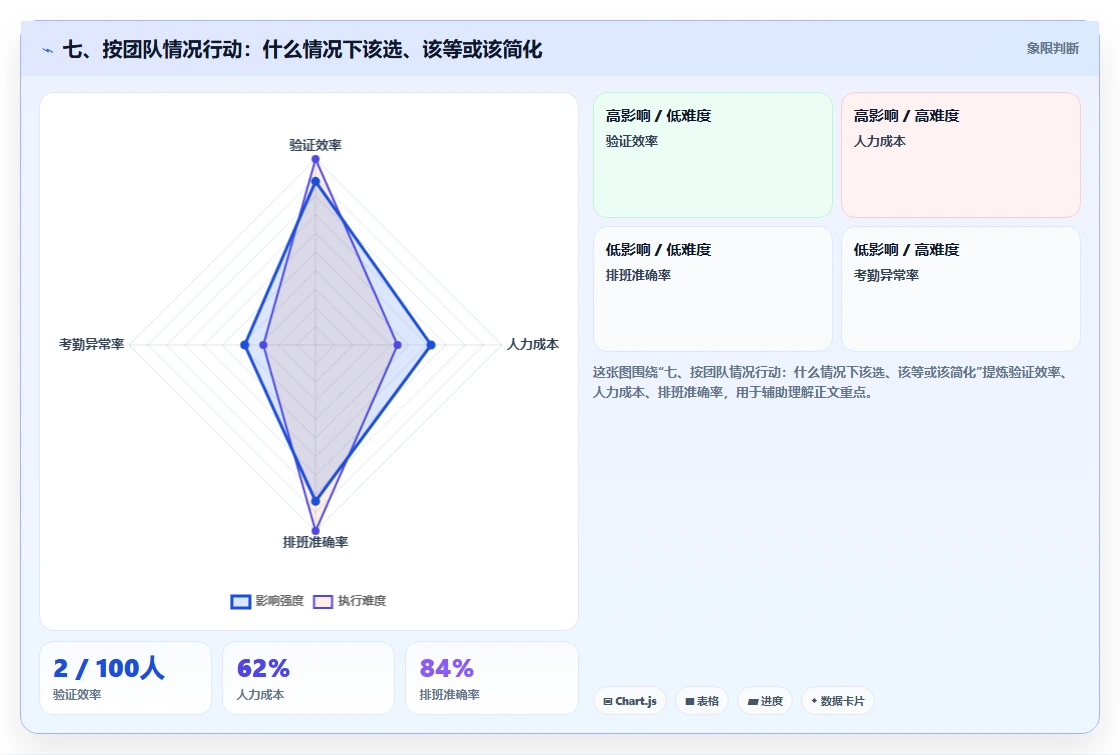Select the 表格 tag chip
The height and width of the screenshot is (755, 1120).
coord(702,701)
